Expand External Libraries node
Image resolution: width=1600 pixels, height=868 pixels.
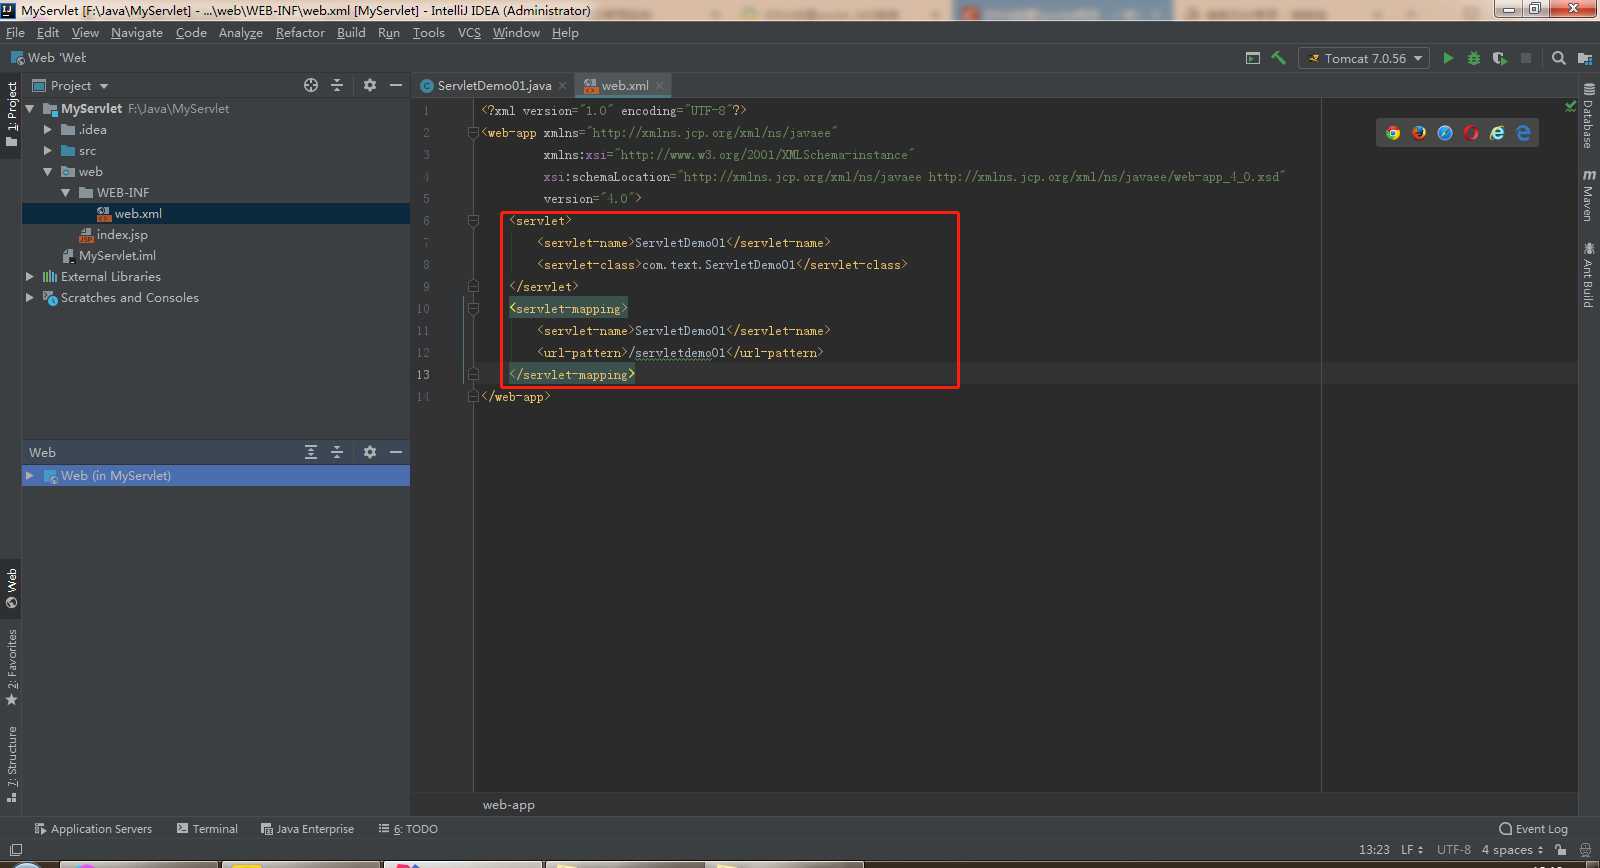pos(30,277)
